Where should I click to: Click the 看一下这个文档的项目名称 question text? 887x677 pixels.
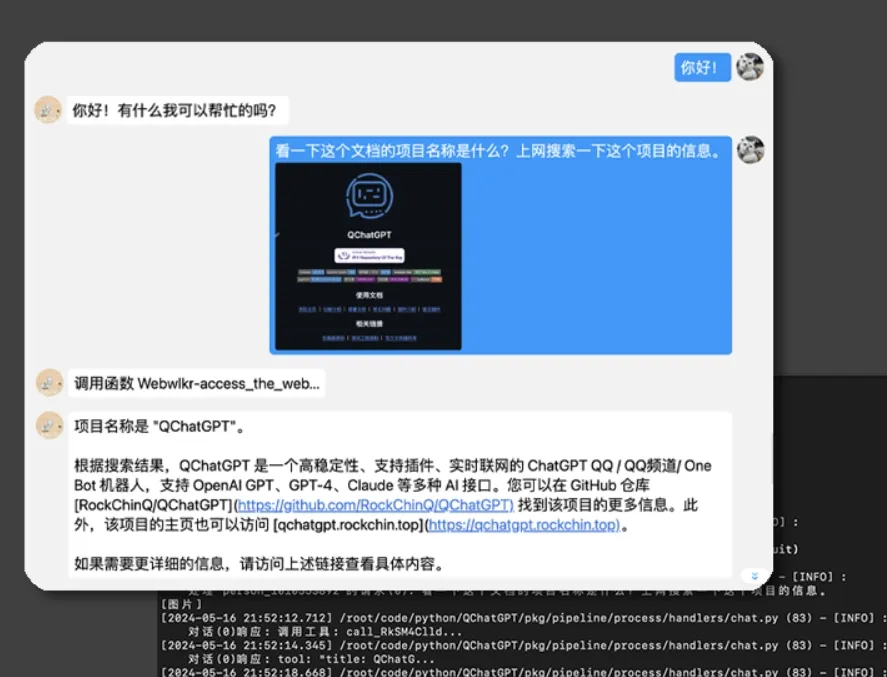click(x=499, y=151)
